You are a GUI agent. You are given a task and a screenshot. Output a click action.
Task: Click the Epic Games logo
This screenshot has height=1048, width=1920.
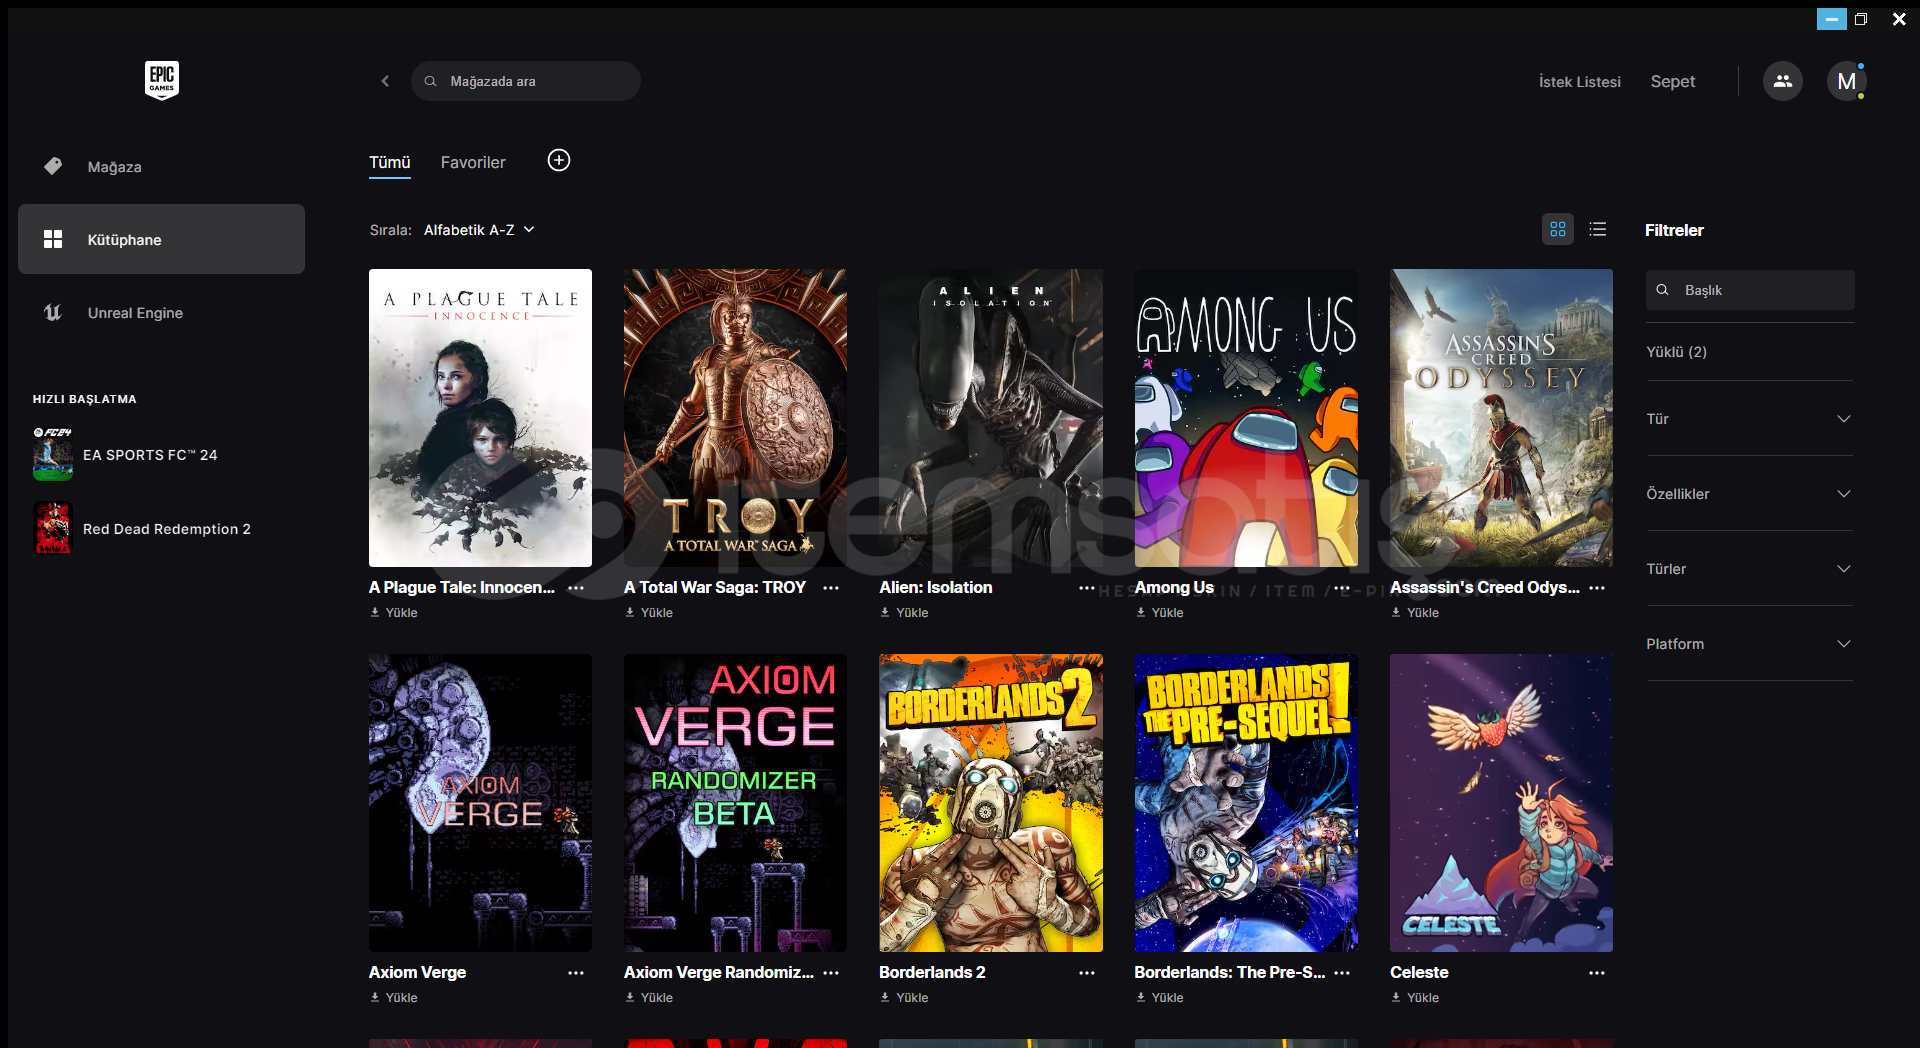pyautogui.click(x=162, y=80)
